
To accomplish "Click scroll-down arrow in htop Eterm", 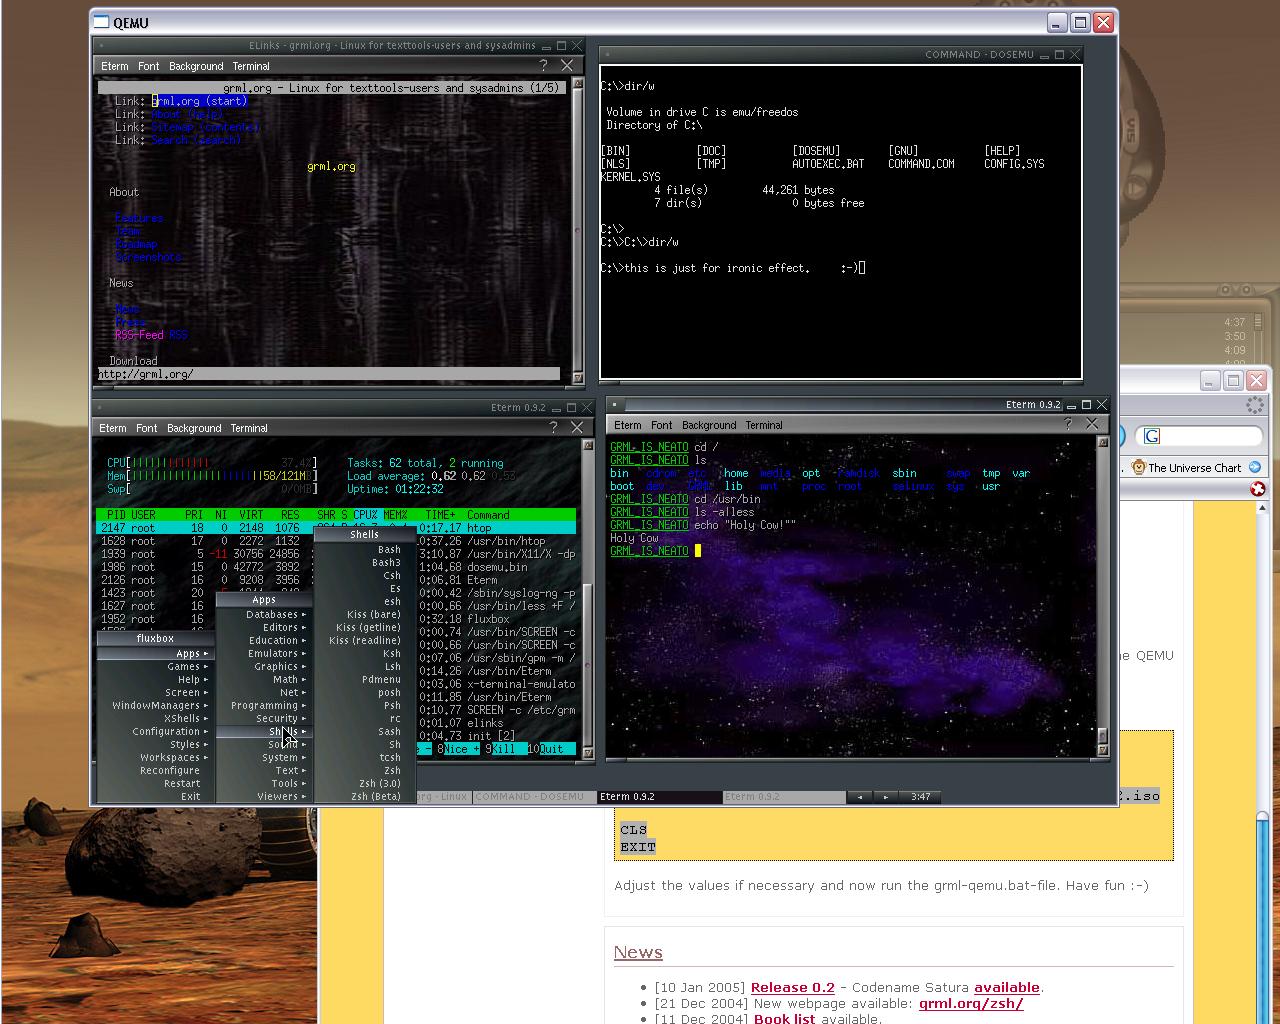I will [588, 752].
